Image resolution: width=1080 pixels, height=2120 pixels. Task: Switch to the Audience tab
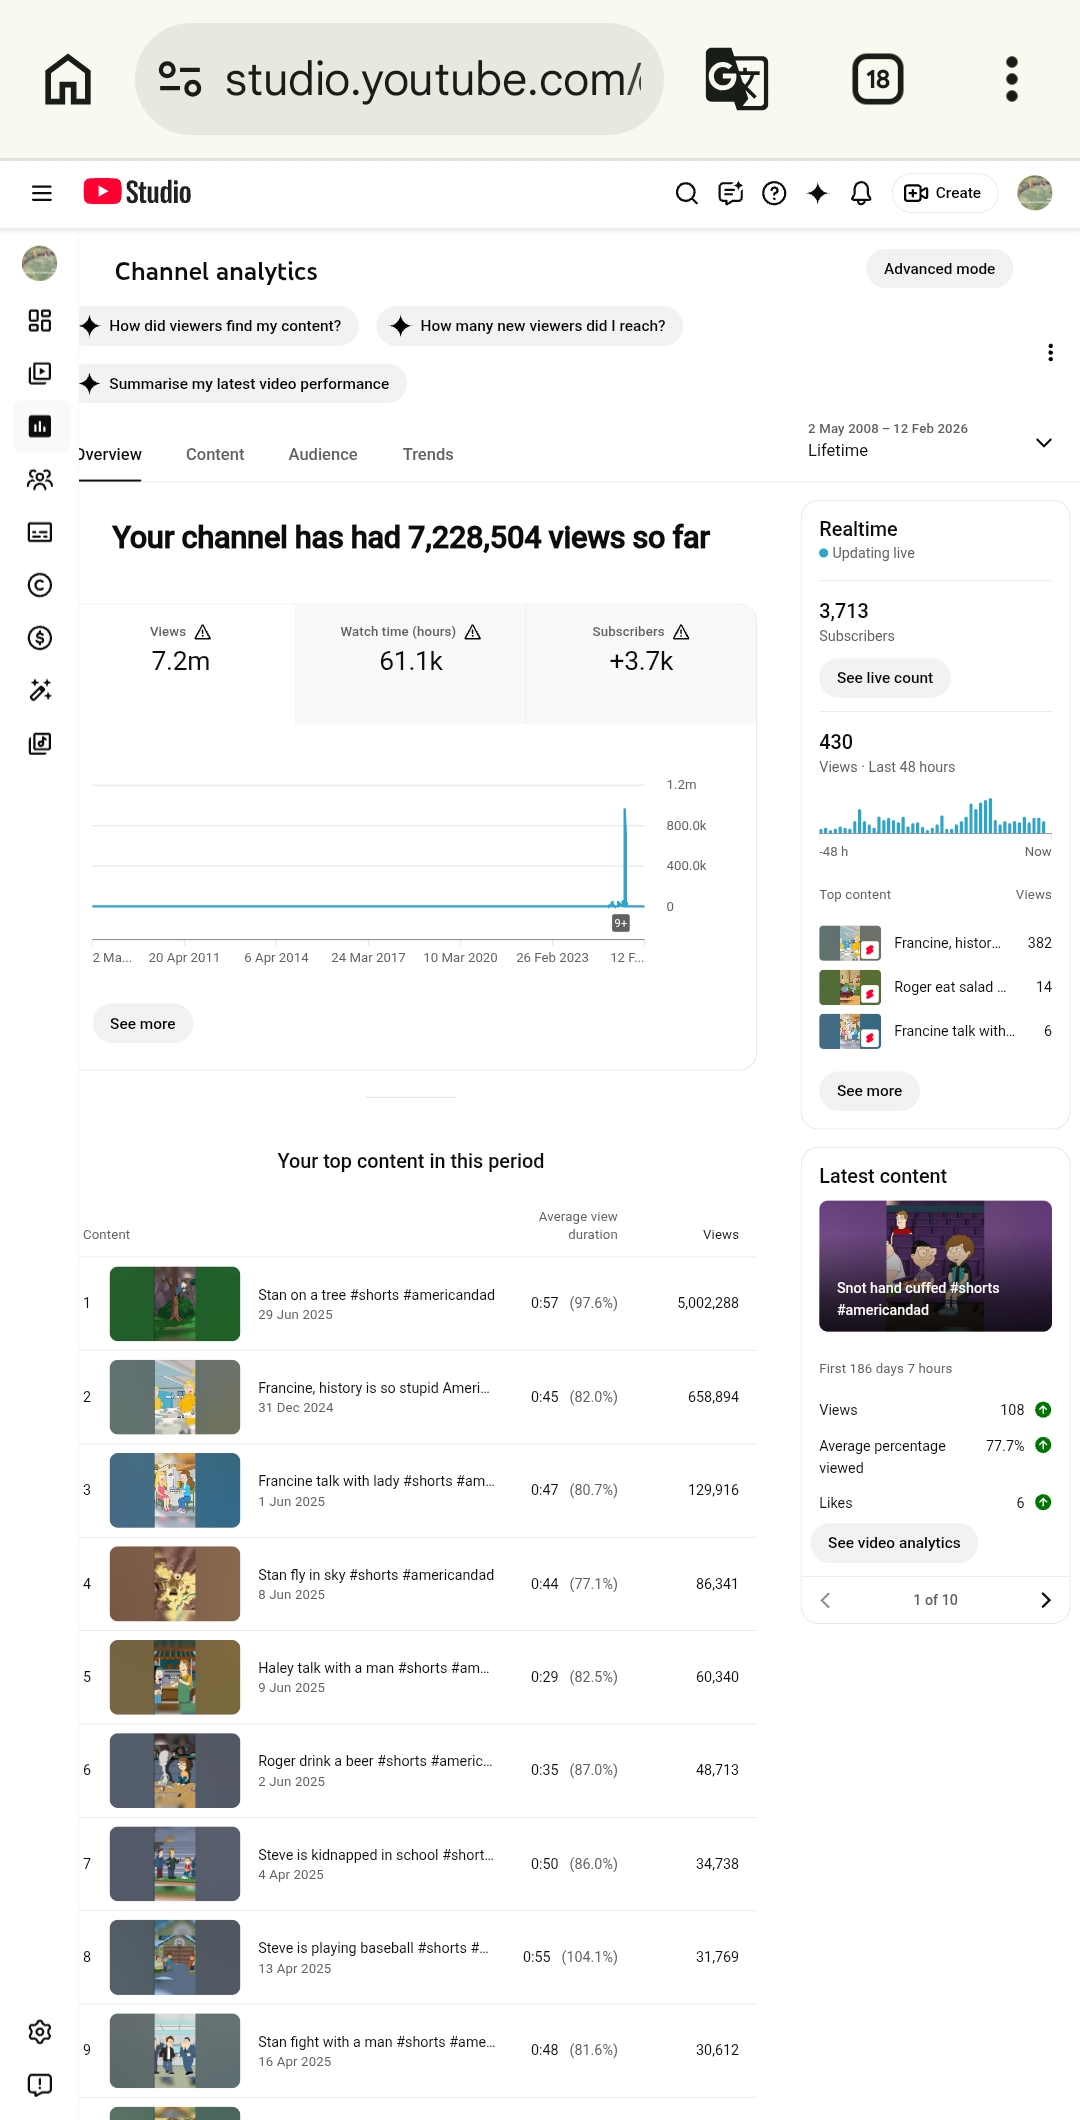[323, 455]
